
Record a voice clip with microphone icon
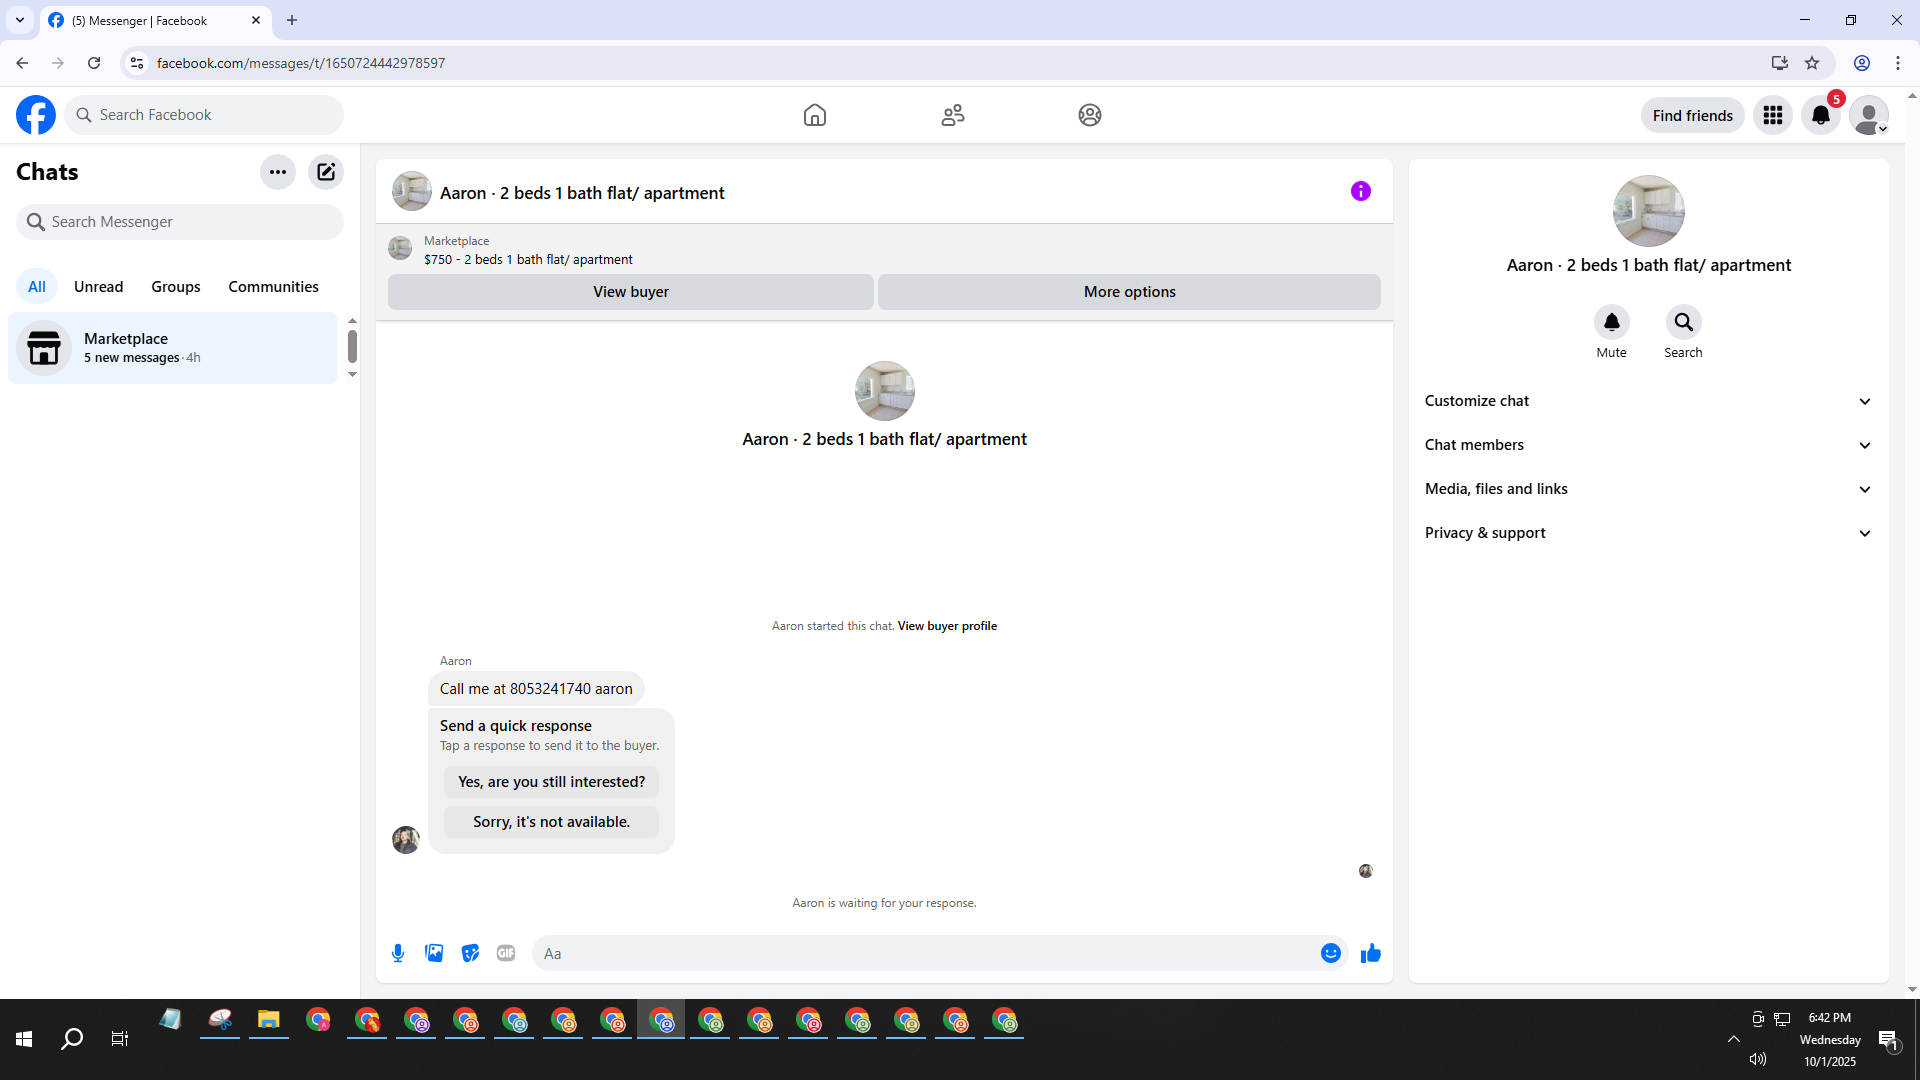click(398, 953)
